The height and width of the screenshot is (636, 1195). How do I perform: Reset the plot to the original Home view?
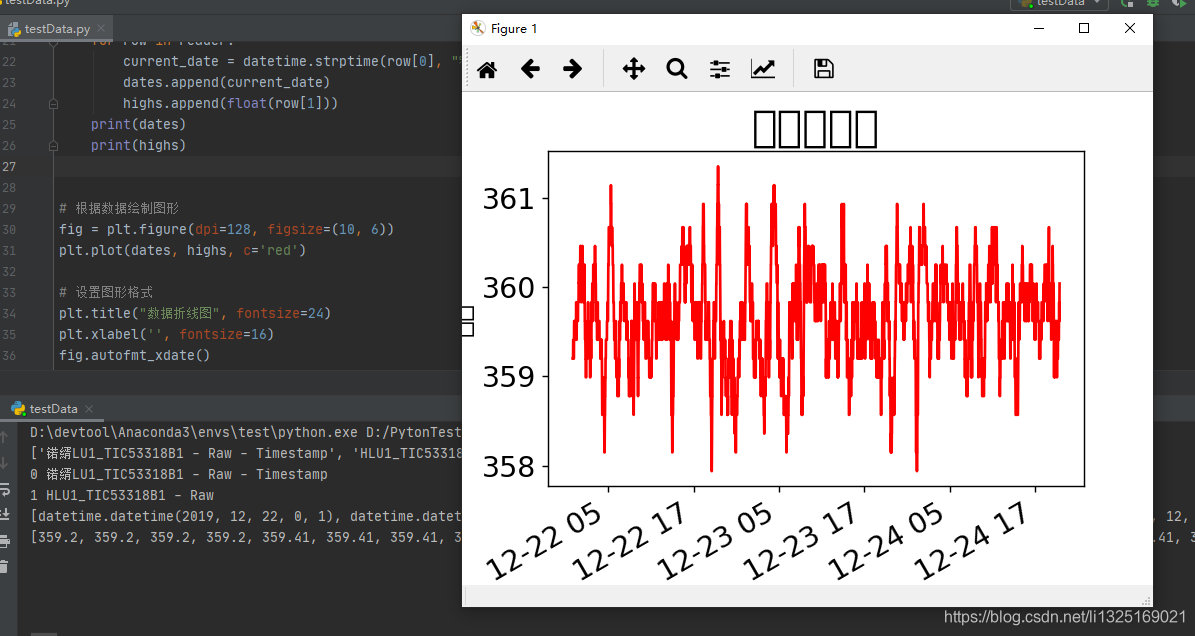[x=487, y=69]
